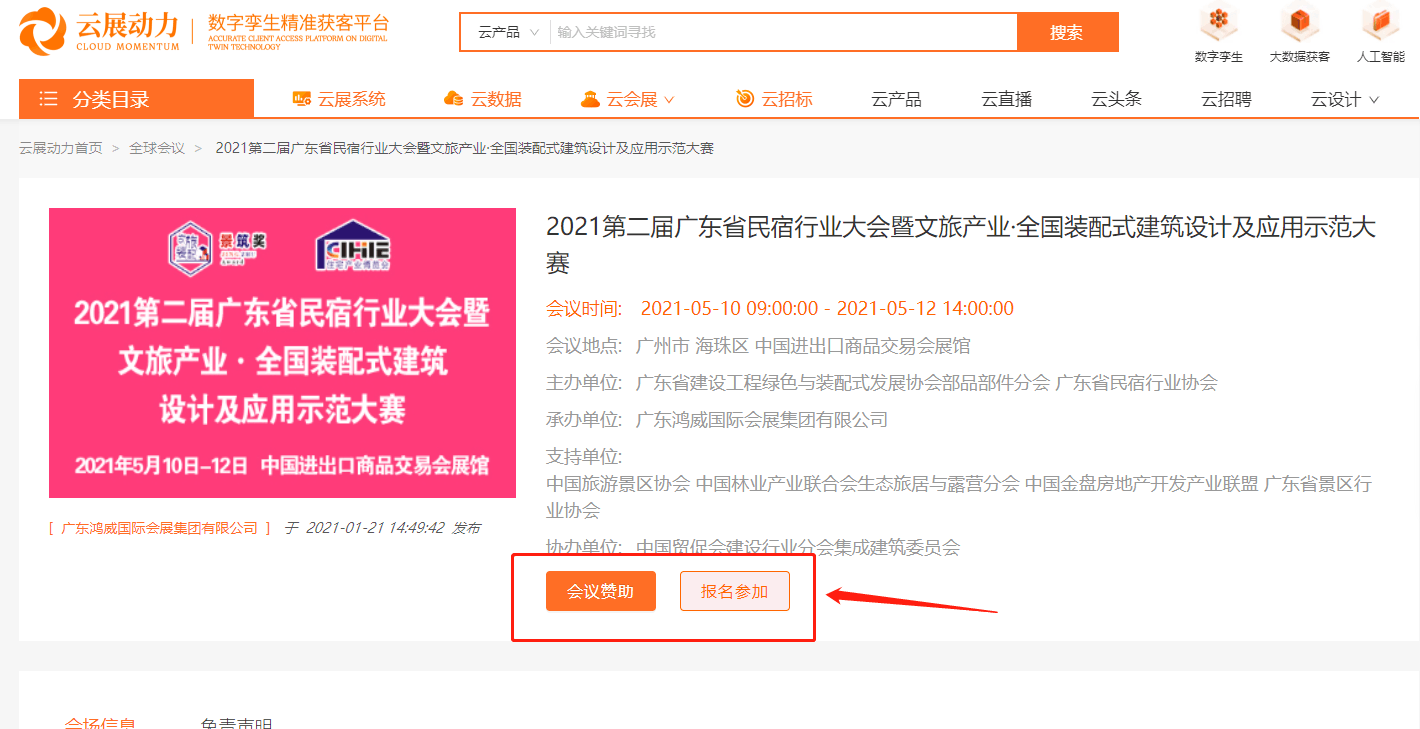Click the 会议赞助 sponsorship button
This screenshot has width=1420, height=729.
600,591
